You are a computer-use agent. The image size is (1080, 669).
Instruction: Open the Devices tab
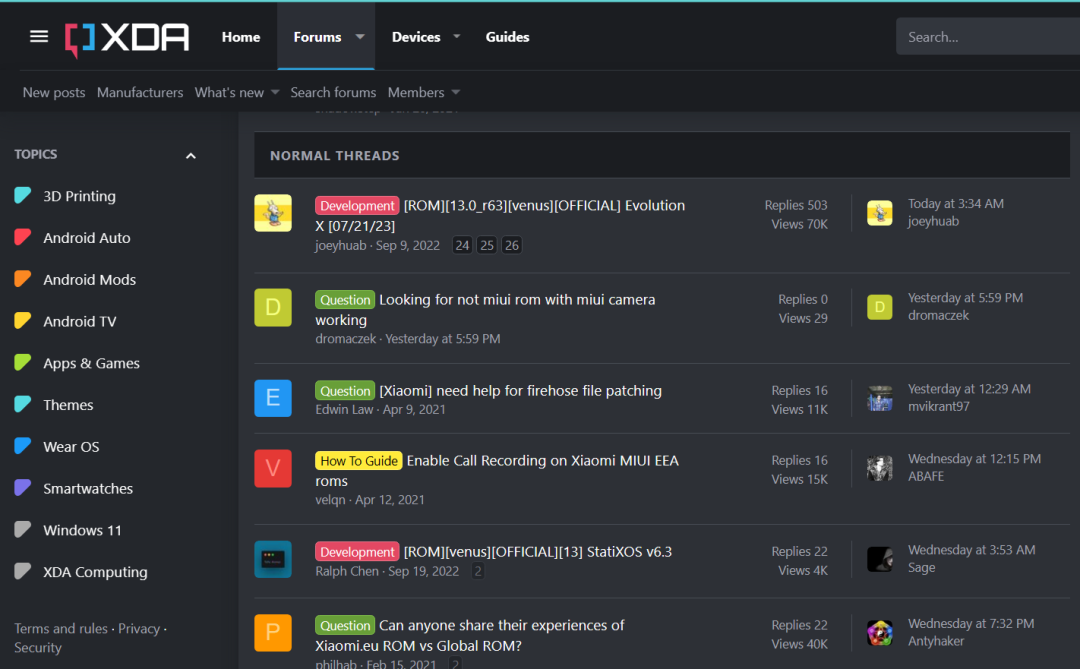click(416, 37)
